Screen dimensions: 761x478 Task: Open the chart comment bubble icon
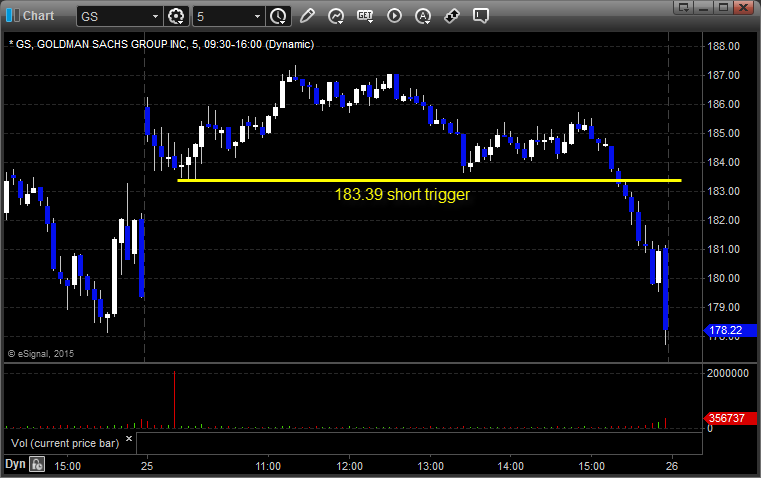coord(480,16)
